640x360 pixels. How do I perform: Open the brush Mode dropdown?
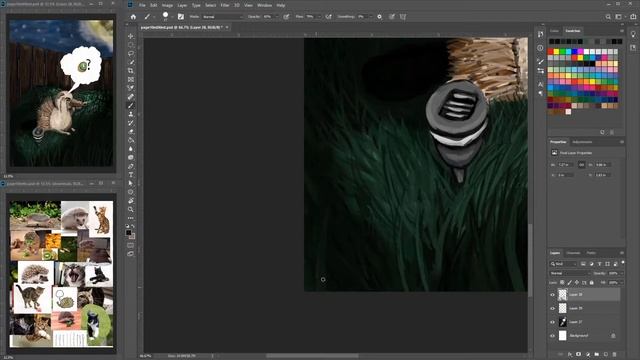click(222, 17)
